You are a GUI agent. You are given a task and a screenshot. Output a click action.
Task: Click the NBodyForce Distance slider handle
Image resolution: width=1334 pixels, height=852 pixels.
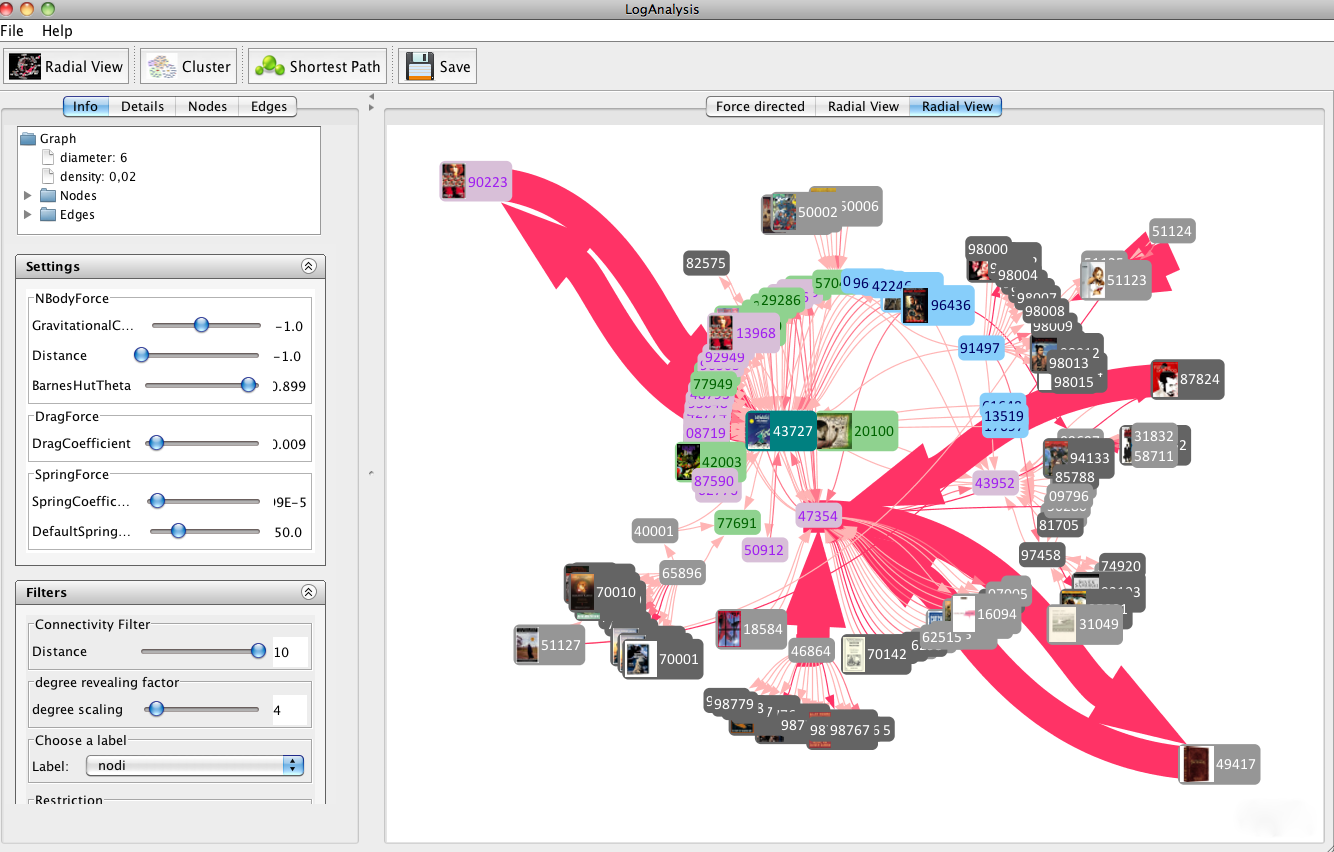141,355
